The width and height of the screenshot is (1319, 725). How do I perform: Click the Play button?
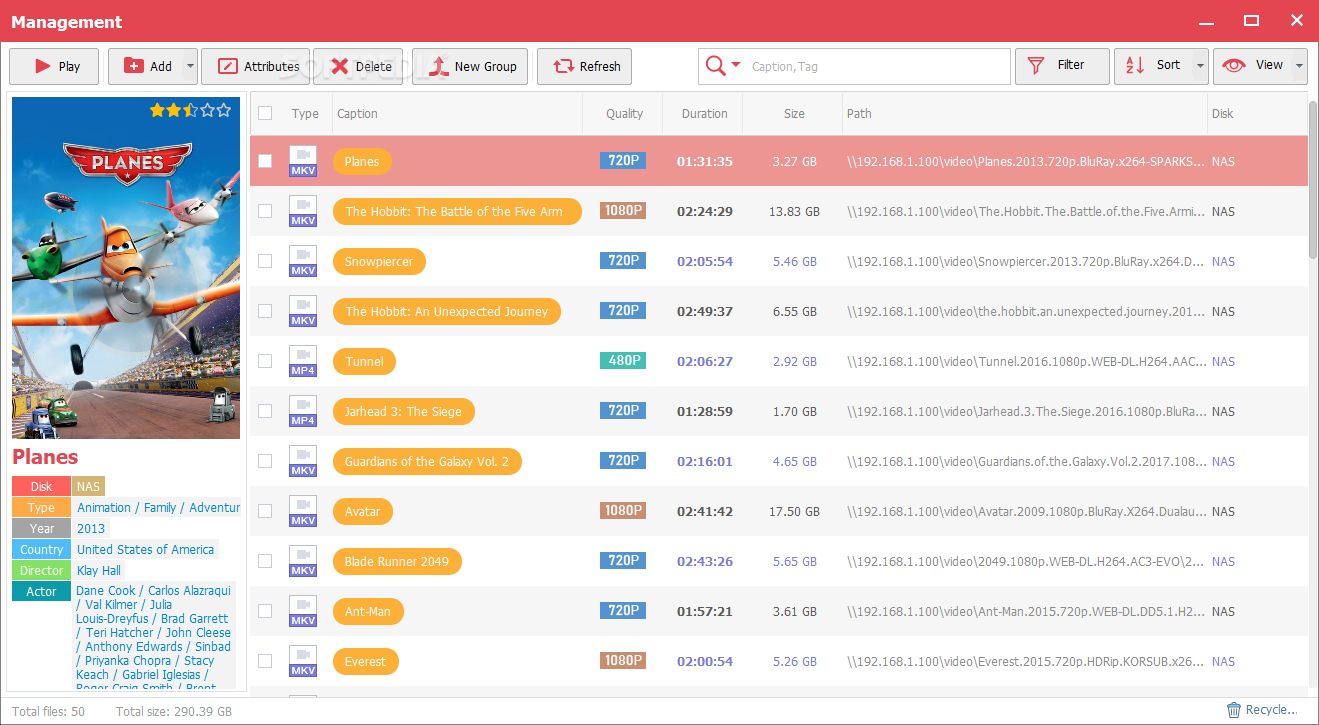(x=54, y=67)
